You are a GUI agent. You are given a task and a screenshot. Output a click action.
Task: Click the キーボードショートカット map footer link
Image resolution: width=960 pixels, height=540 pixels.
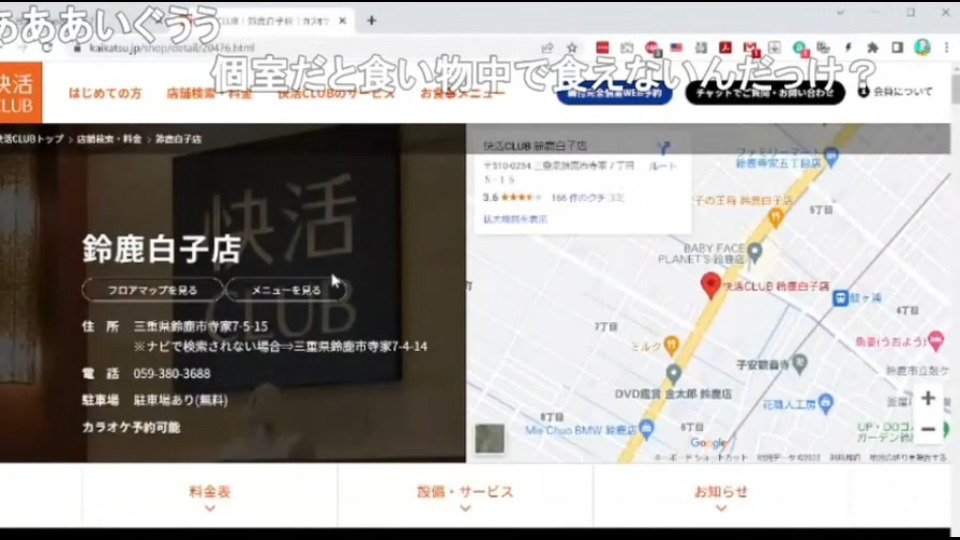[x=701, y=457]
